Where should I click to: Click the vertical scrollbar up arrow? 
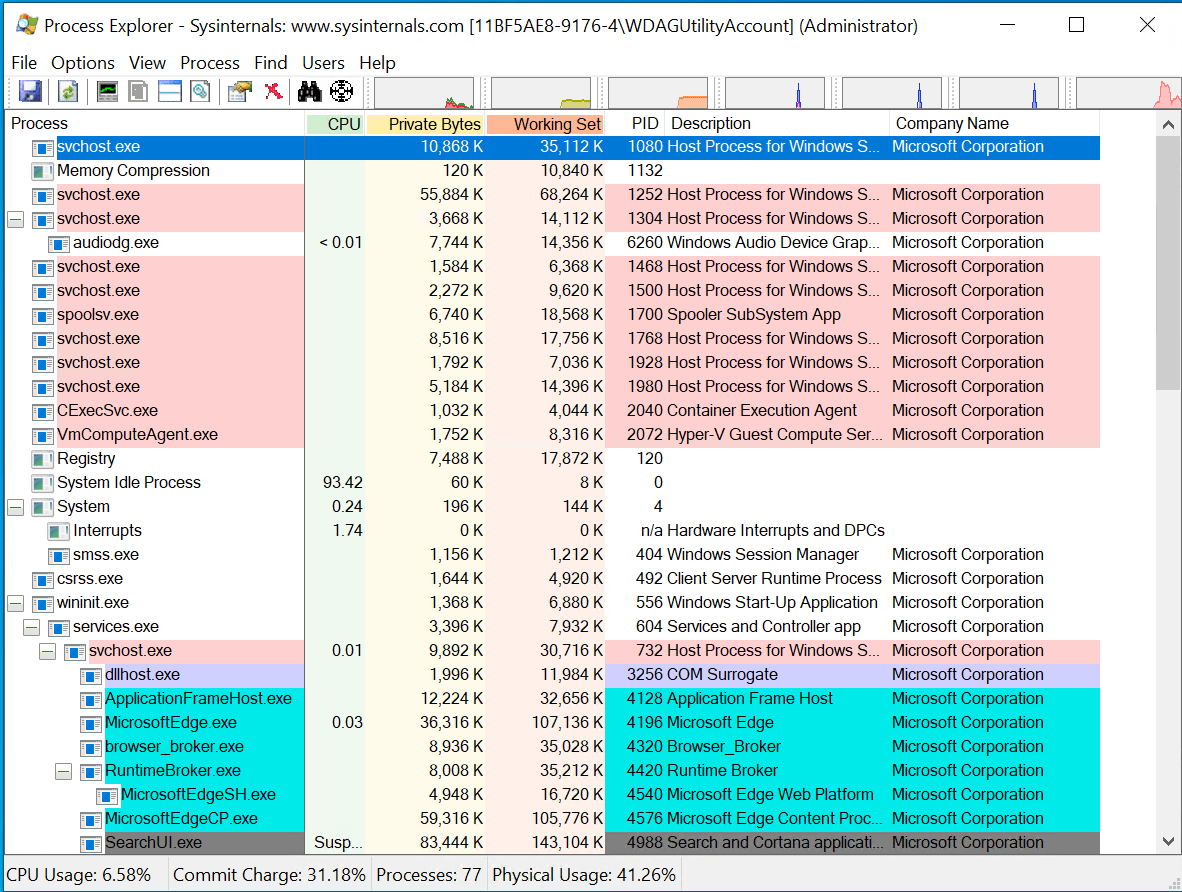(x=1168, y=124)
